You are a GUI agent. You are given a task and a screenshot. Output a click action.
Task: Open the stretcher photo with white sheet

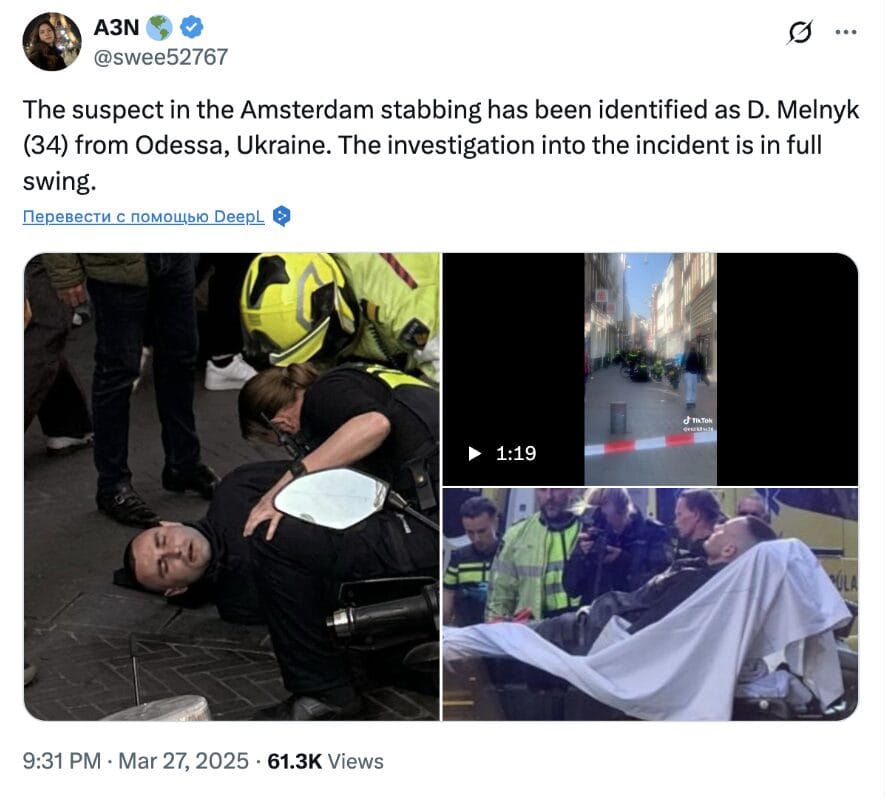tap(650, 604)
